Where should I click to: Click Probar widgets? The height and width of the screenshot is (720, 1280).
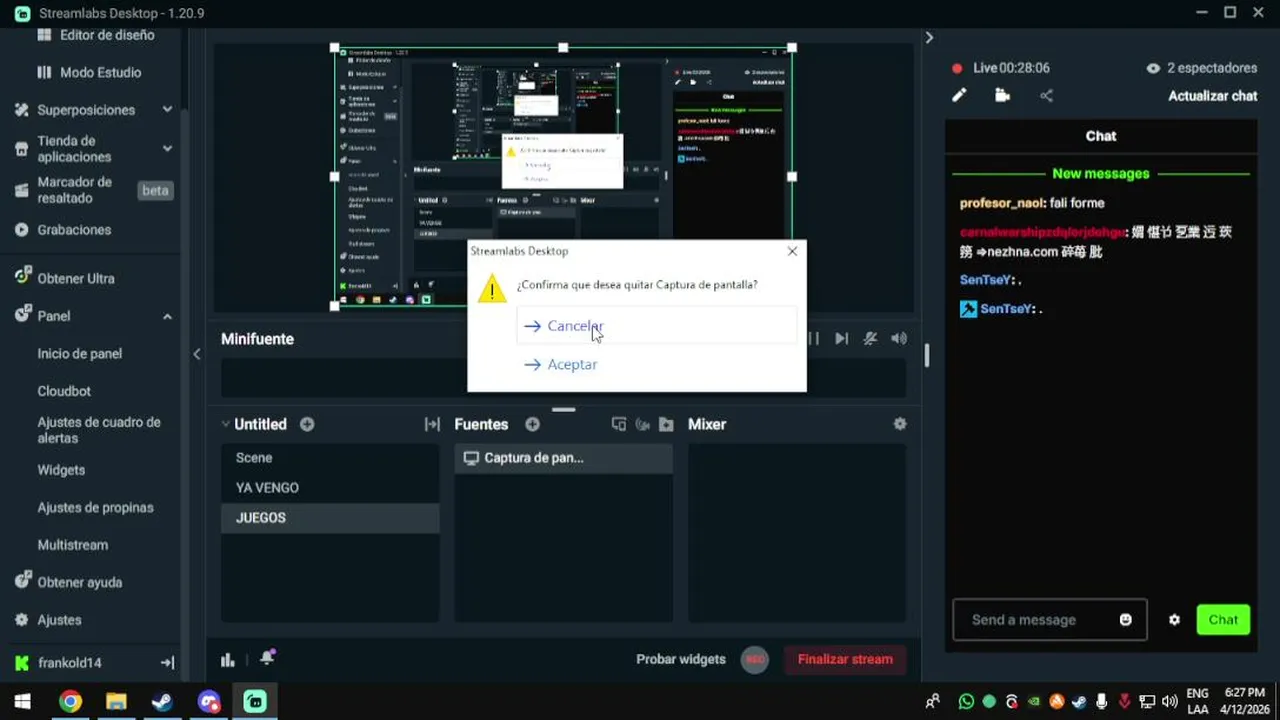(681, 659)
